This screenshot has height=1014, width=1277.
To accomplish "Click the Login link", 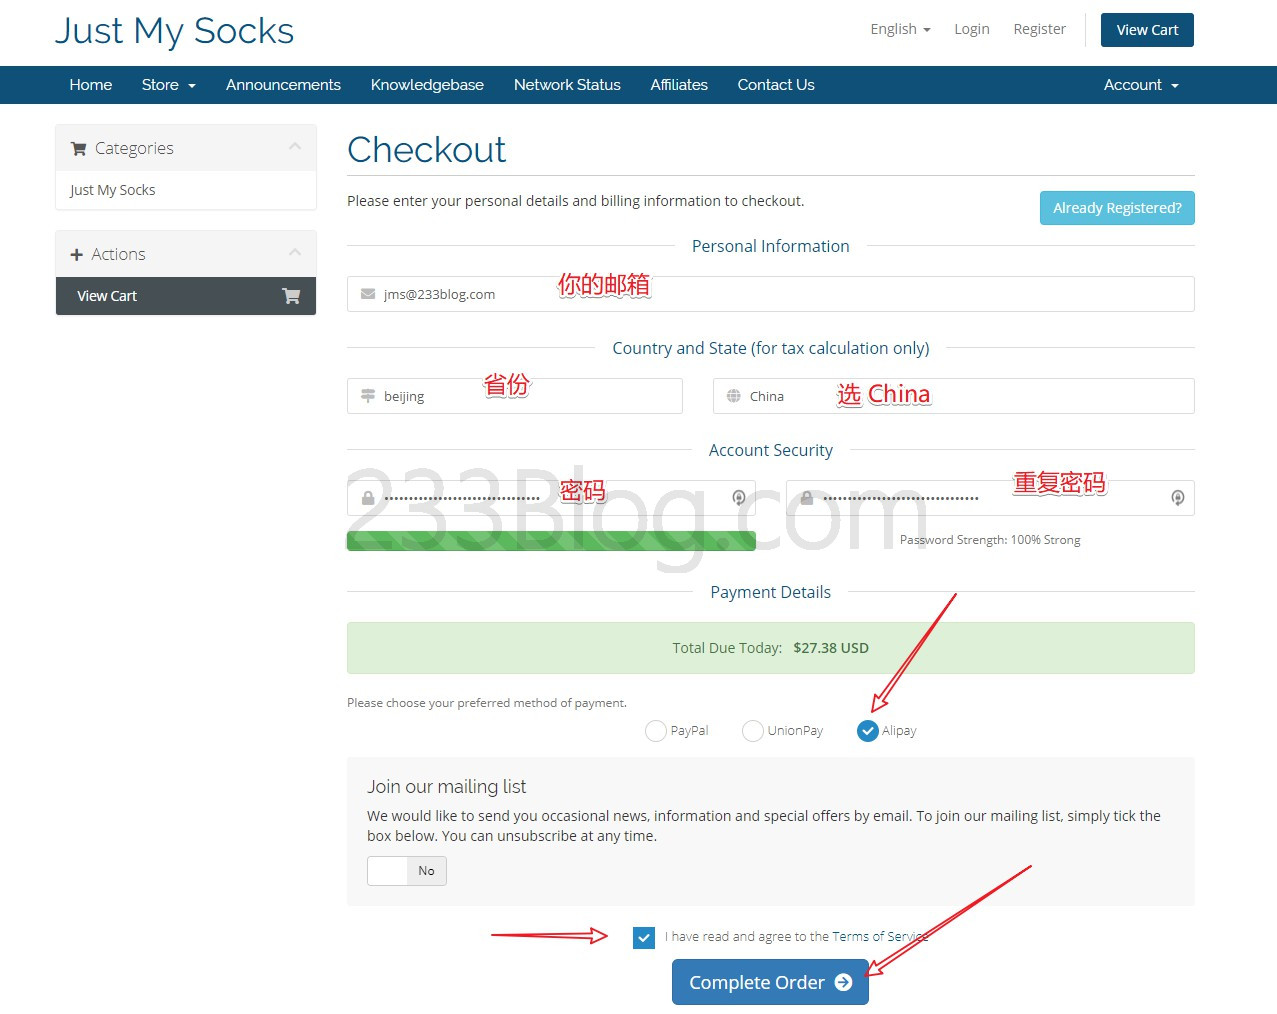I will click(x=972, y=29).
